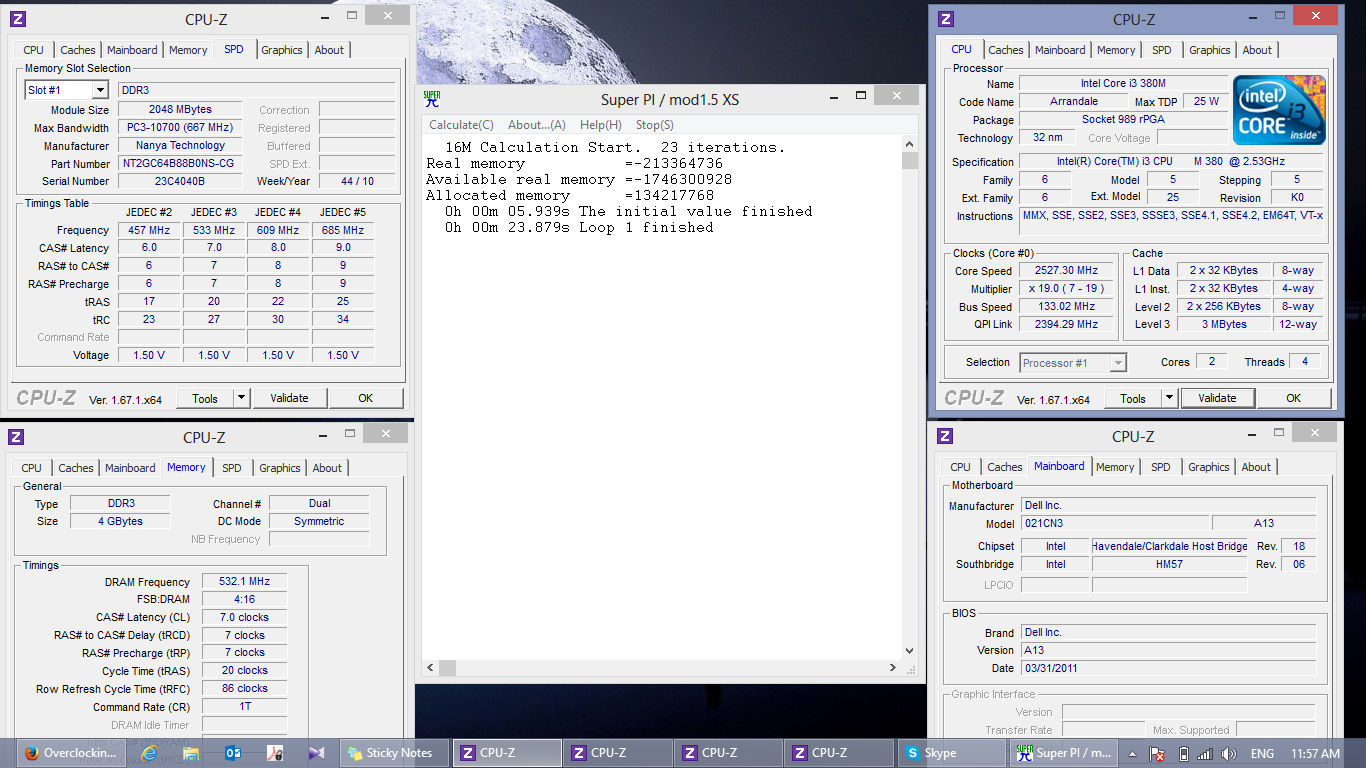Open Outlook from the taskbar

click(233, 753)
